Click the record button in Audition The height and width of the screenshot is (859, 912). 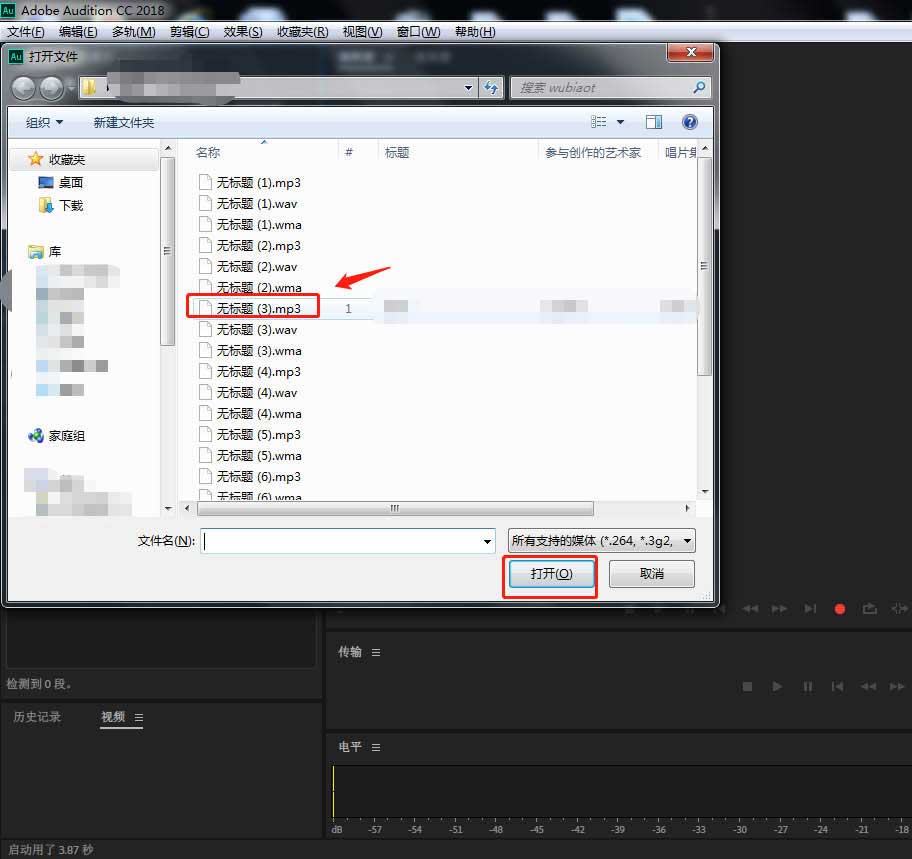coord(840,609)
